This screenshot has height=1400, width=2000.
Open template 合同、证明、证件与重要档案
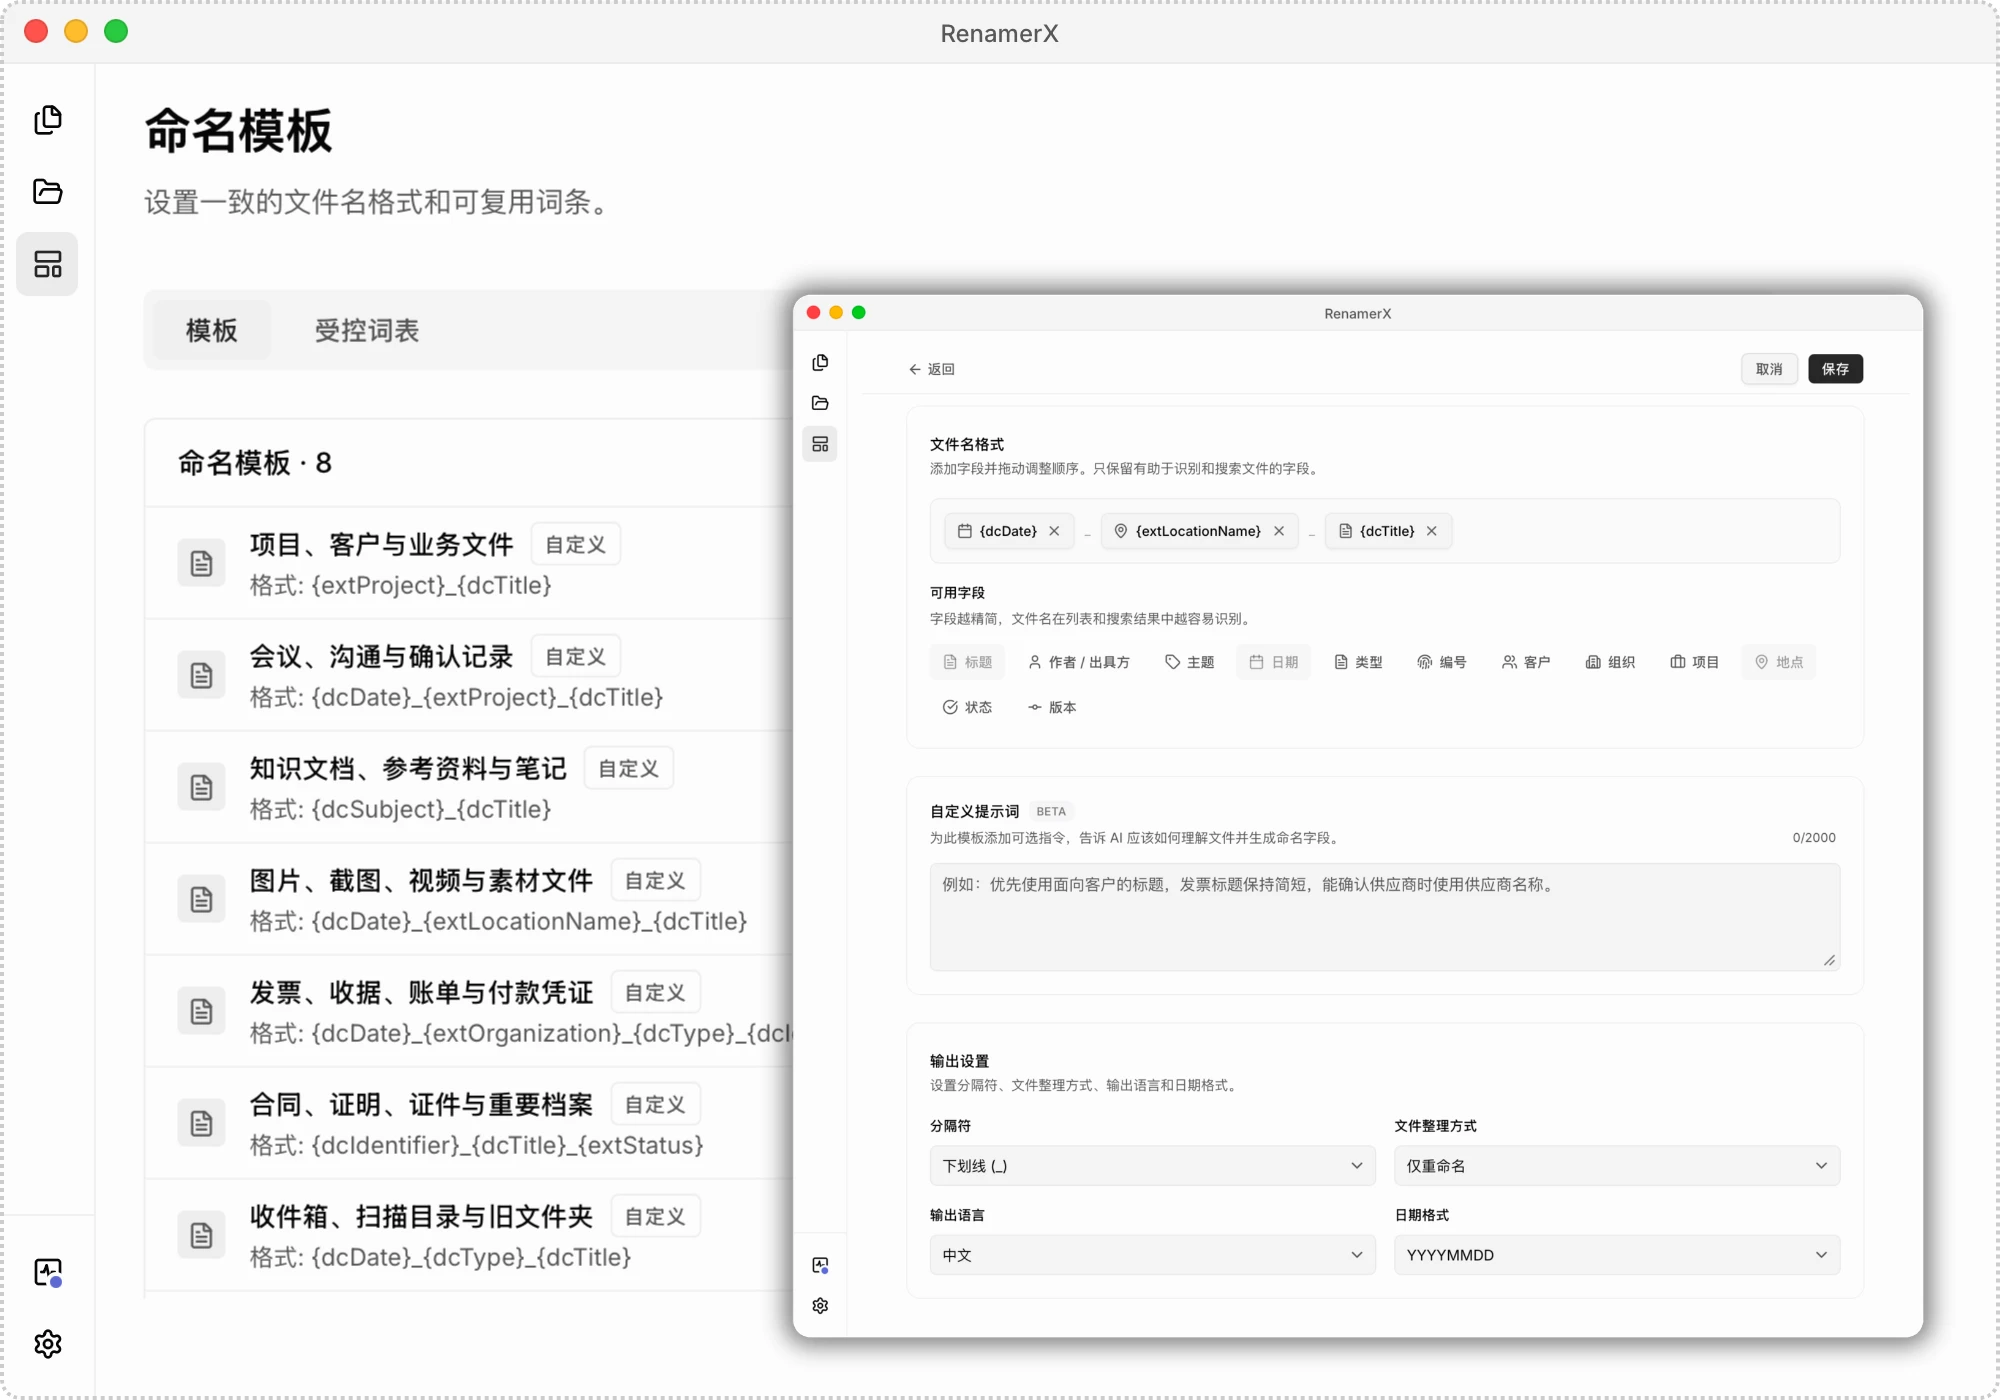(470, 1123)
